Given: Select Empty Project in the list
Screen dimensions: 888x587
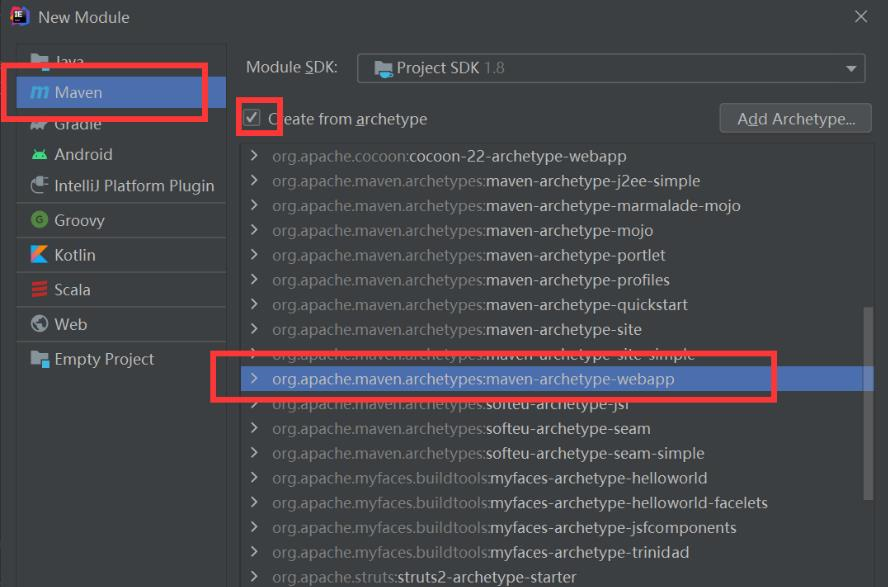Looking at the screenshot, I should tap(121, 359).
